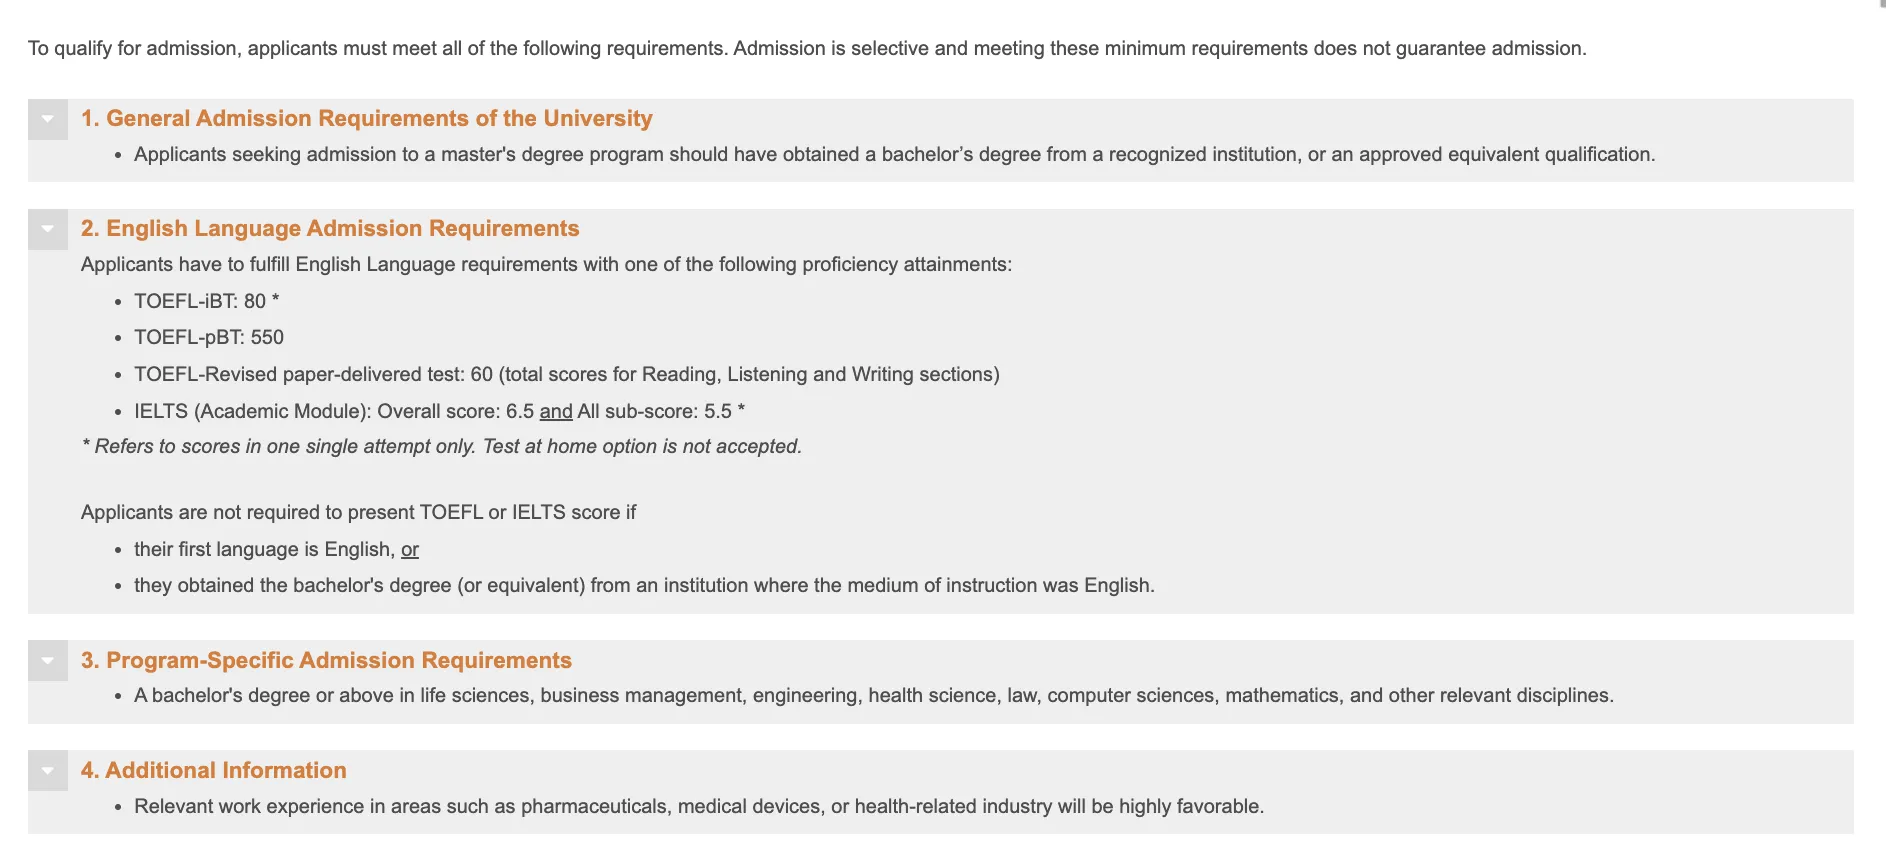Screen dimensions: 1886x864
Task: Click the '2. English Language Admission Requirements' heading
Action: [330, 229]
